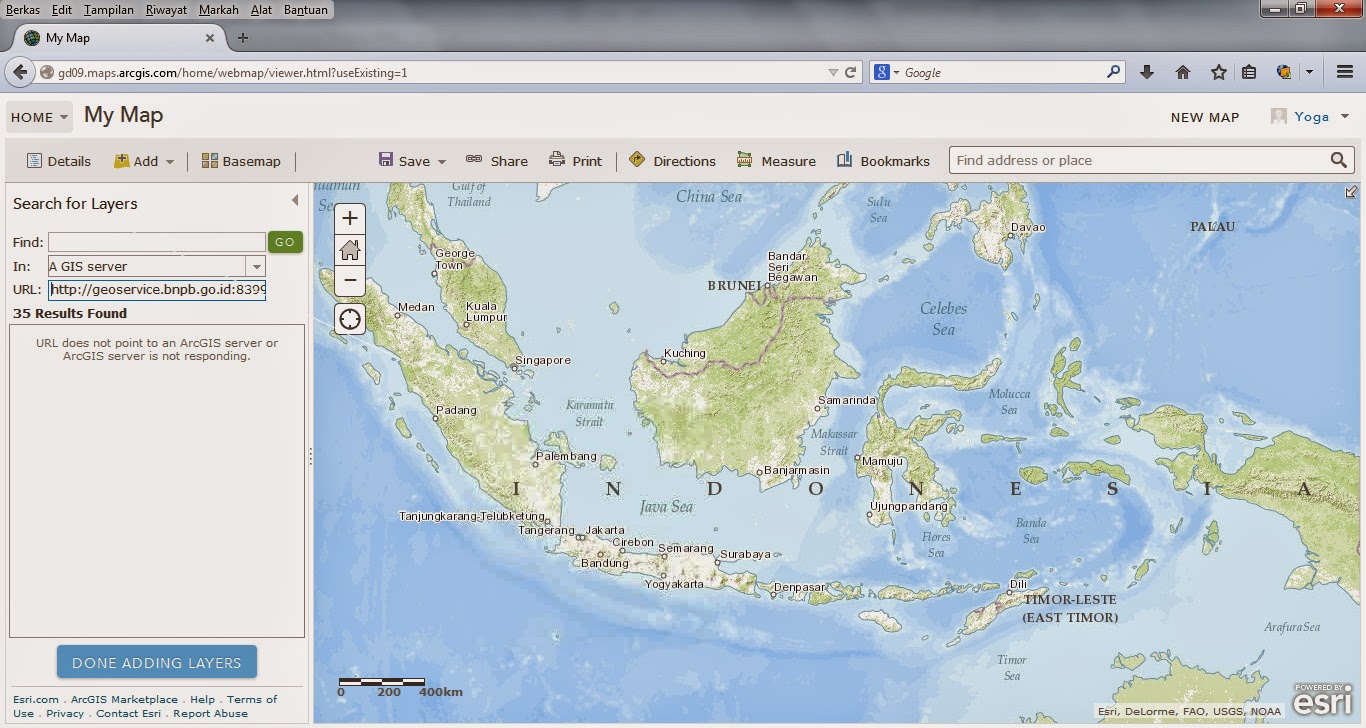Return to default map extent
The width and height of the screenshot is (1366, 728).
coord(349,249)
